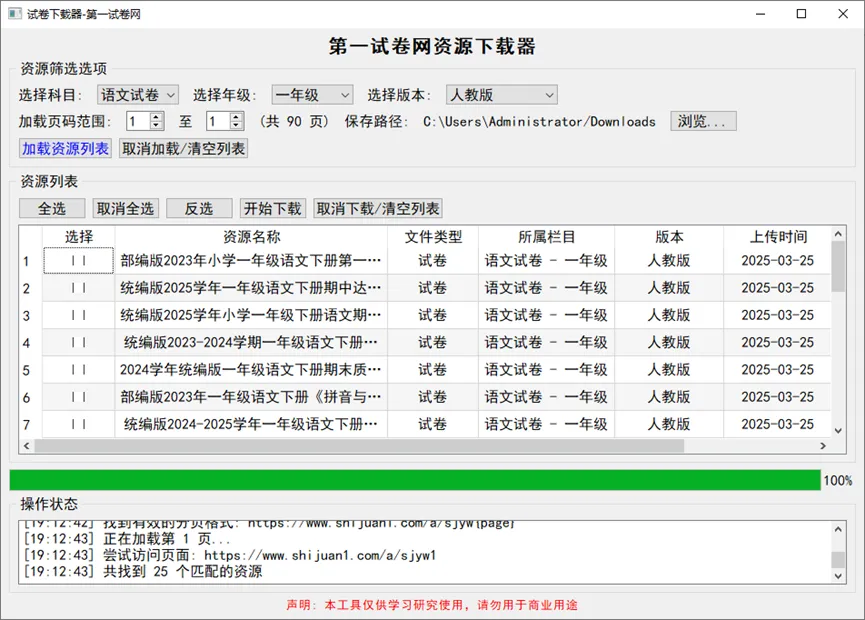Toggle the selection checkbox in row 2

(78, 288)
